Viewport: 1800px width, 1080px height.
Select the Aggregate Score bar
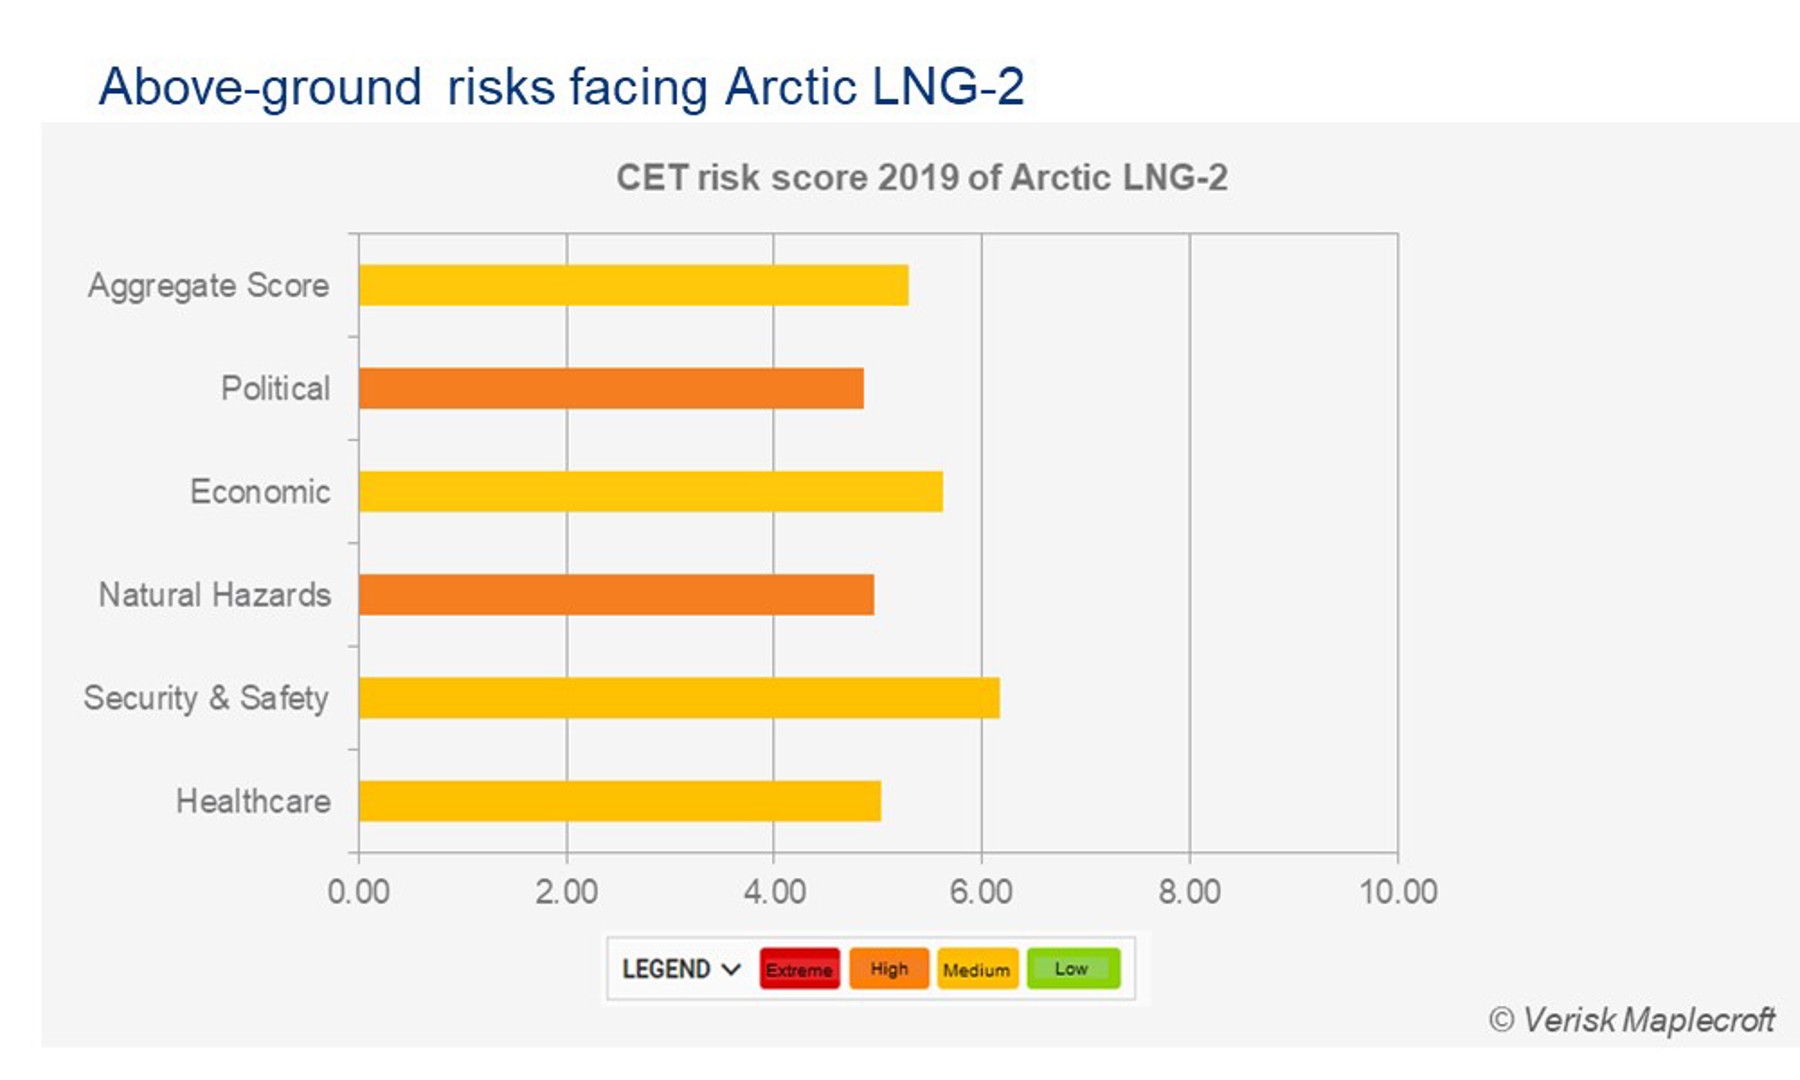pos(633,285)
